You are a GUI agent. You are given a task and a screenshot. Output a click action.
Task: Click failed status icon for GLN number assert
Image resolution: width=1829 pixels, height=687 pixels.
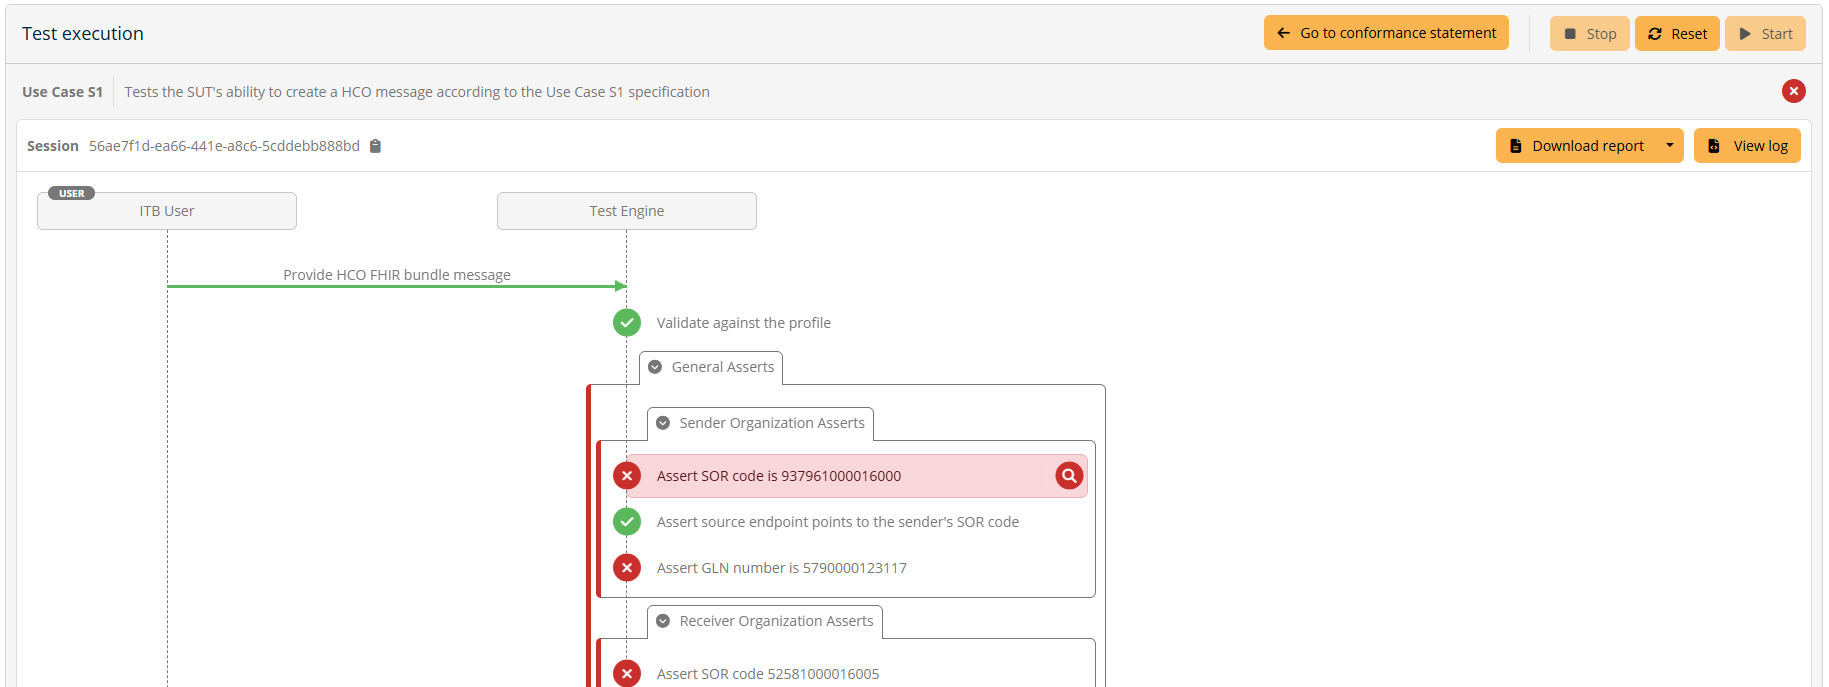click(x=627, y=568)
